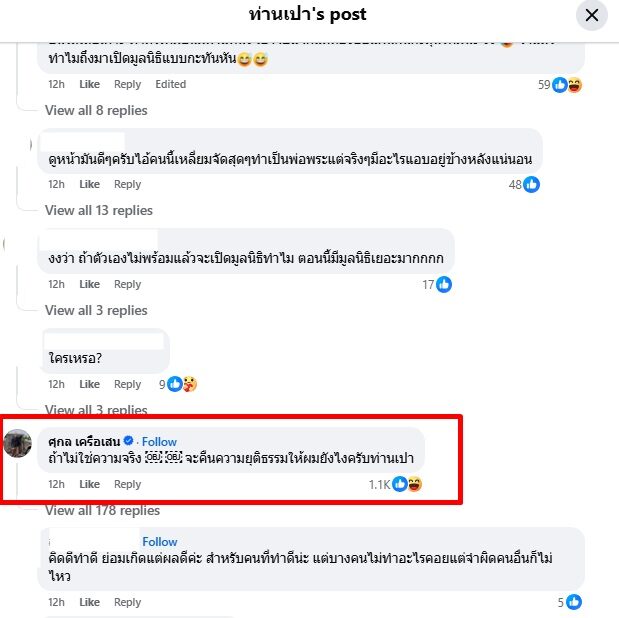Screen dimensions: 619x618
Task: Like the 'ใครเหรอ?' comment
Action: point(90,384)
